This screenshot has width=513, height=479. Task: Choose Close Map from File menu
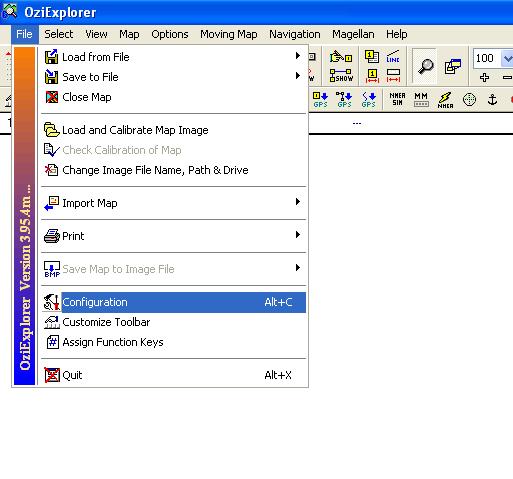pos(173,97)
